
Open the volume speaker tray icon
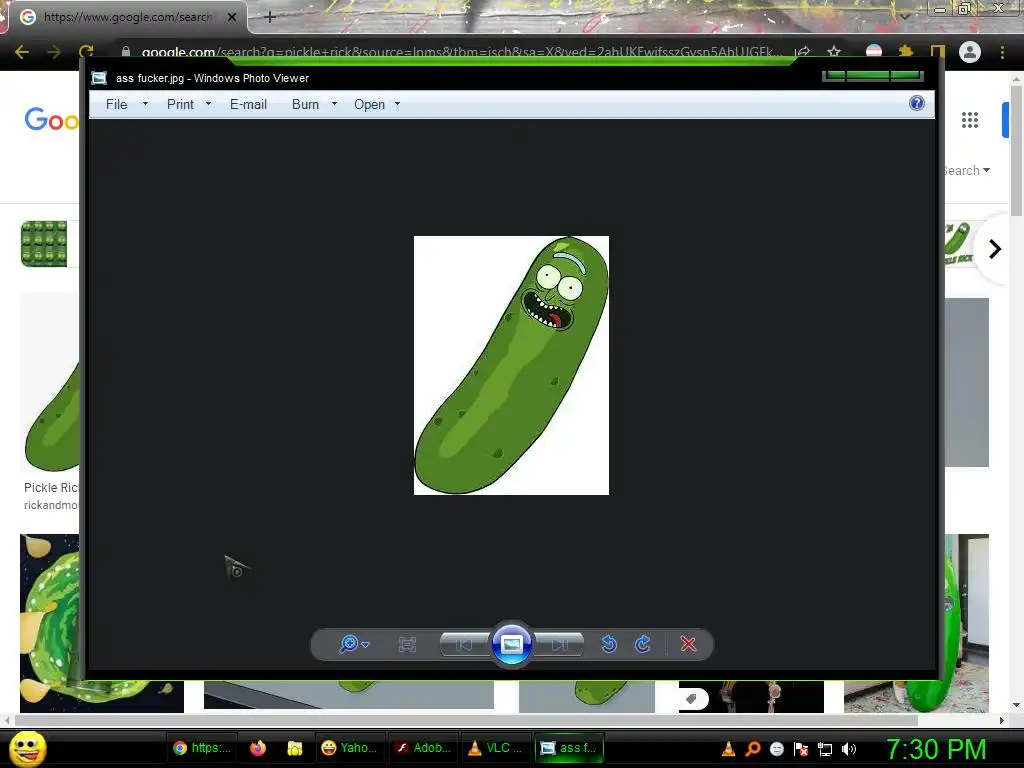point(849,749)
